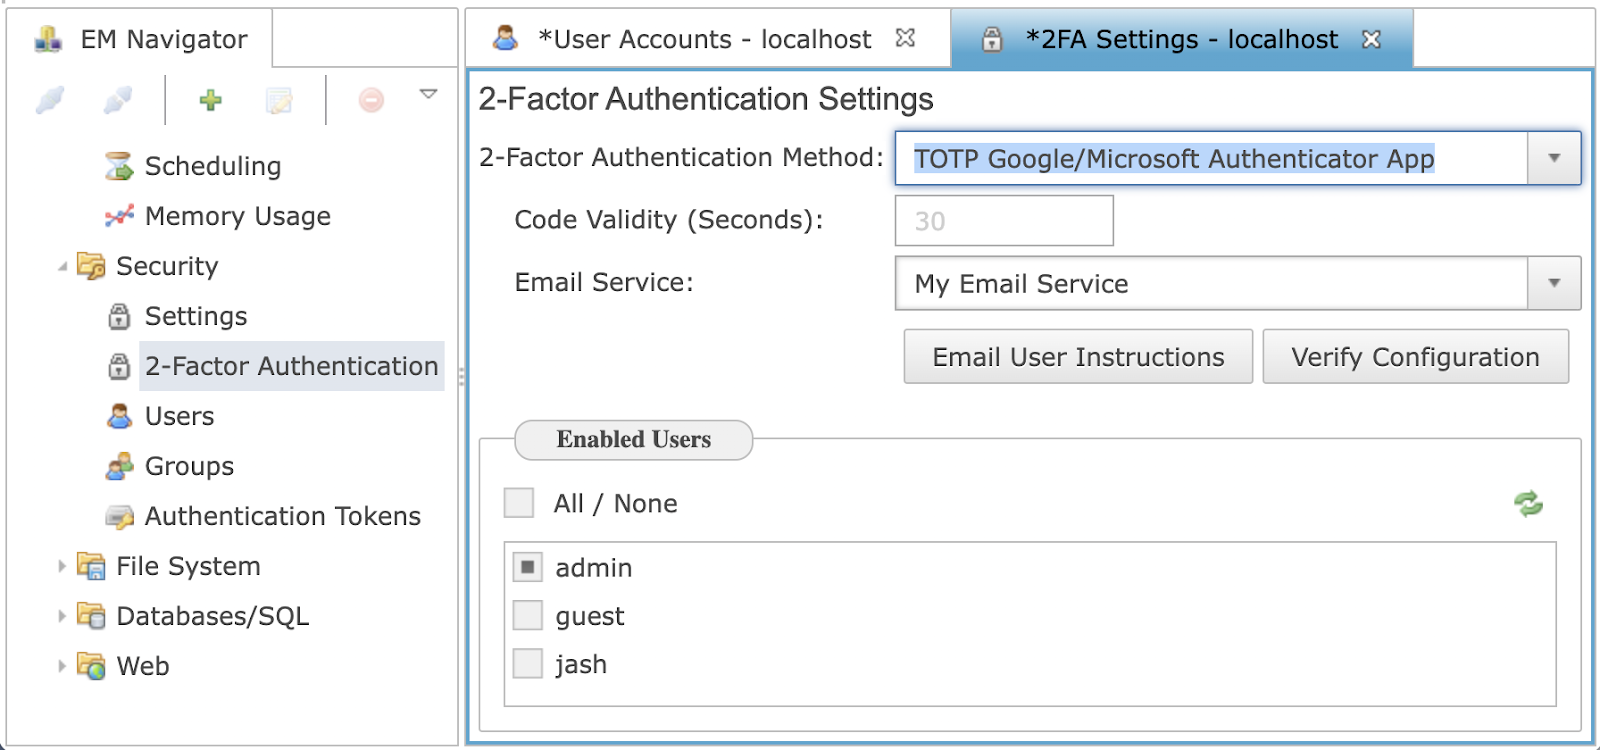This screenshot has width=1600, height=750.
Task: Toggle the admin user checkbox
Action: pyautogui.click(x=528, y=567)
